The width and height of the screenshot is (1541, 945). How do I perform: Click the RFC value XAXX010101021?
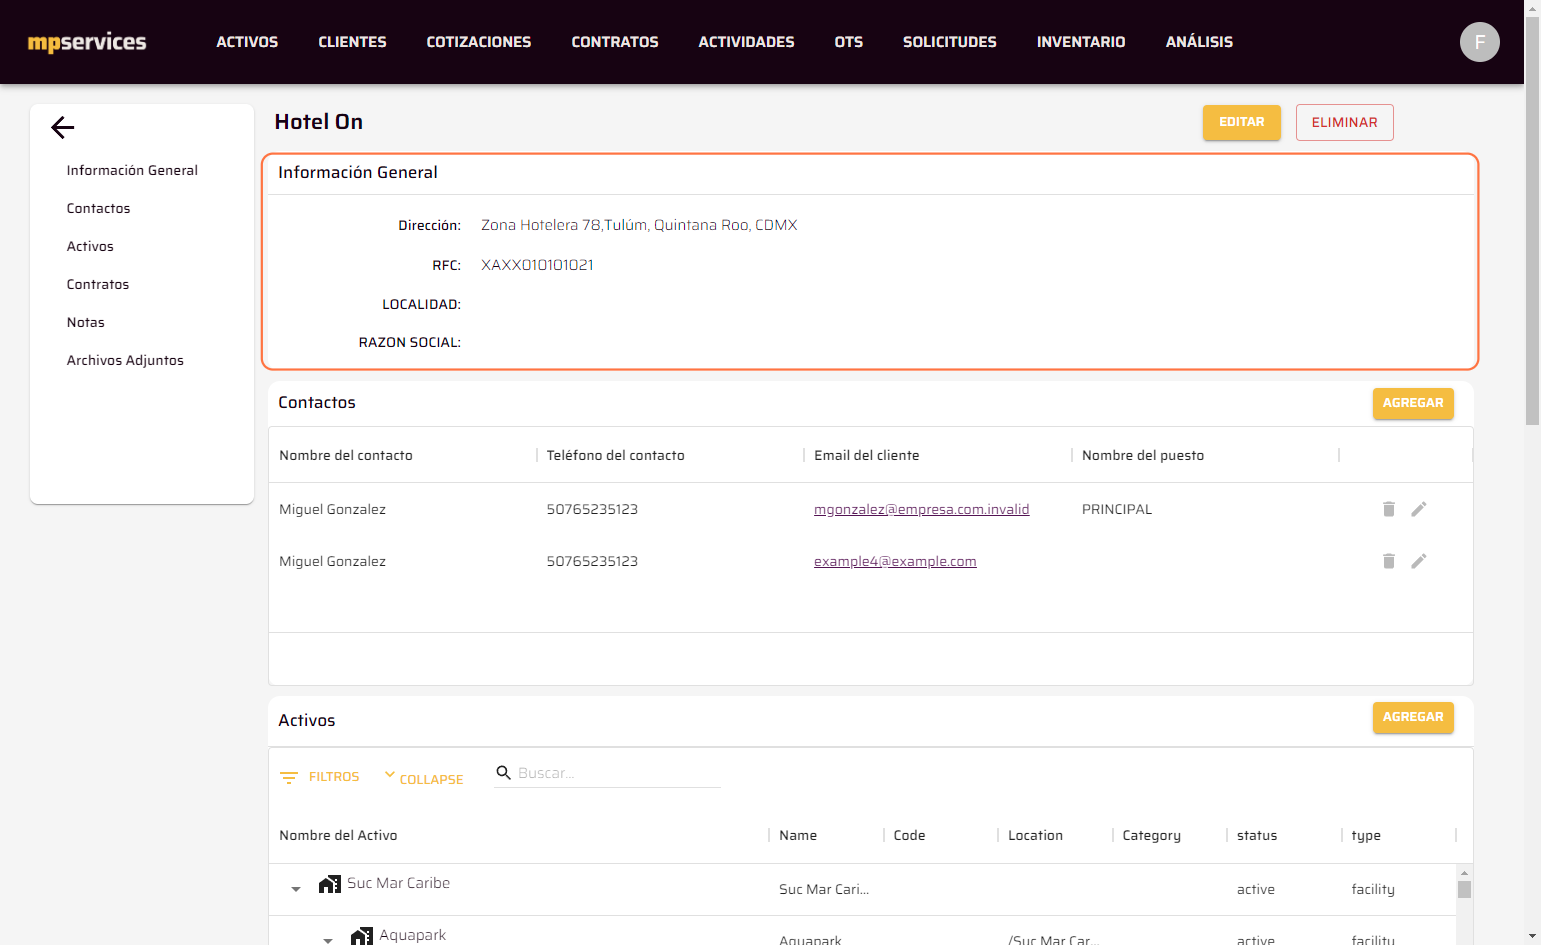(537, 265)
